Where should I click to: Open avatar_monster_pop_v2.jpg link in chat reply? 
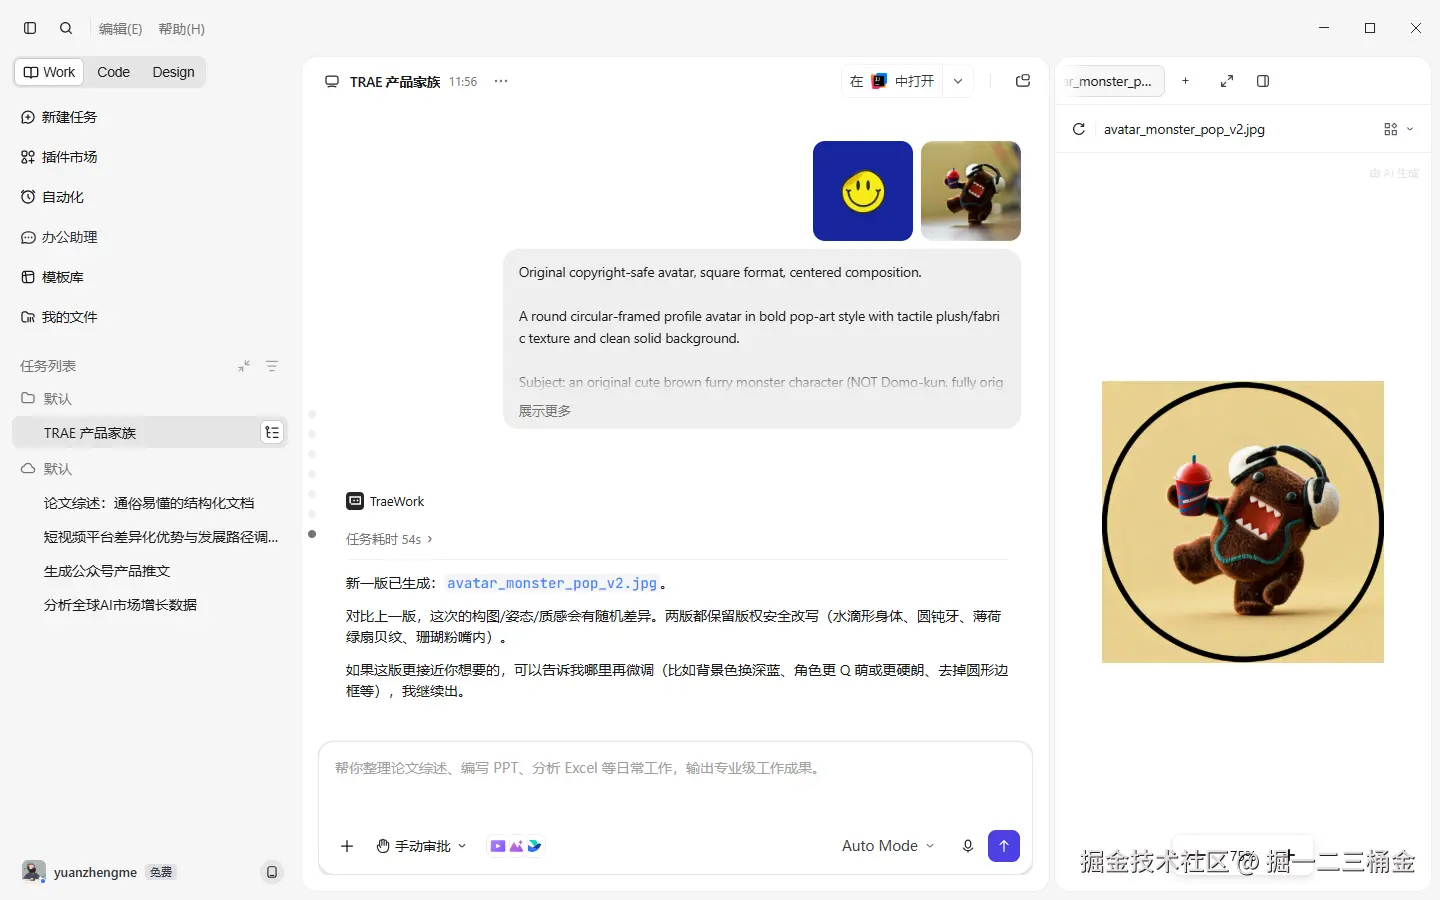coord(552,583)
